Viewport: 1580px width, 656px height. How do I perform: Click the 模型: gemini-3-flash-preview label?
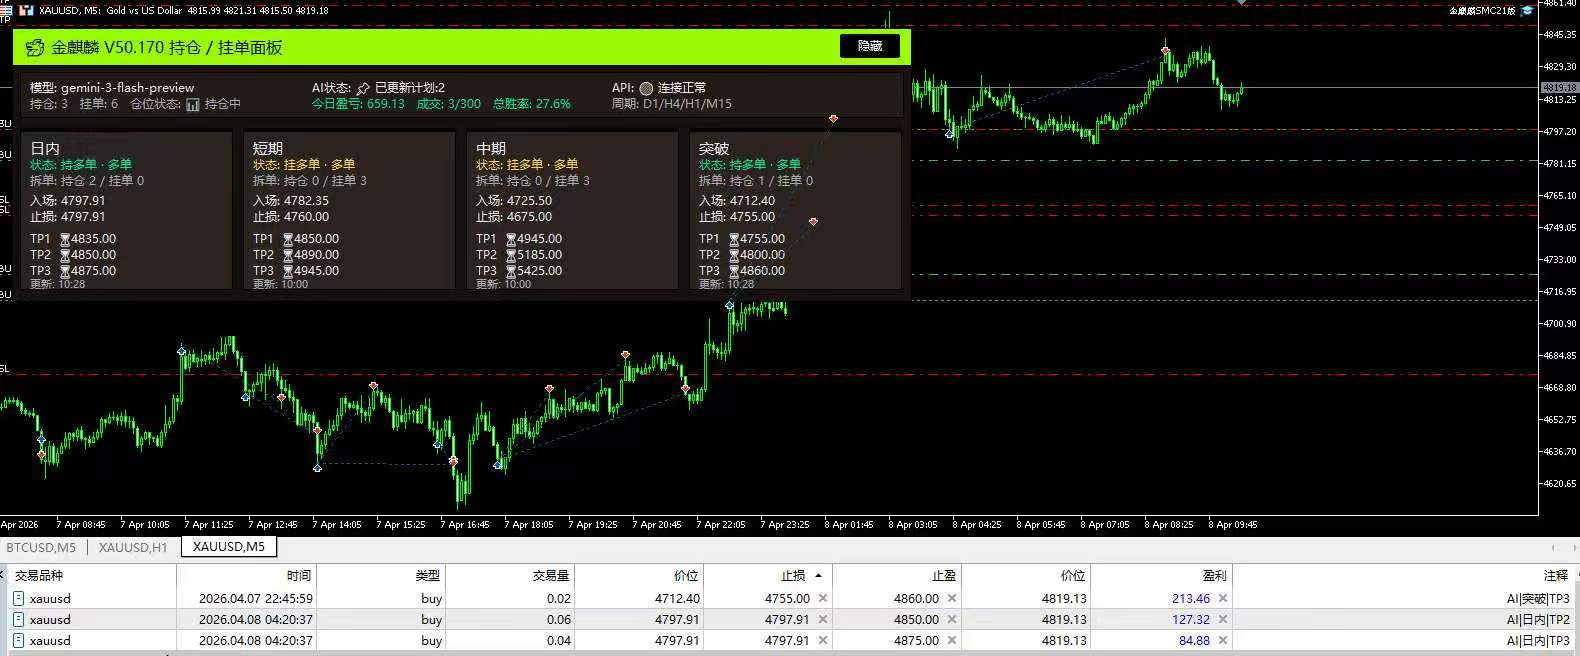[112, 88]
